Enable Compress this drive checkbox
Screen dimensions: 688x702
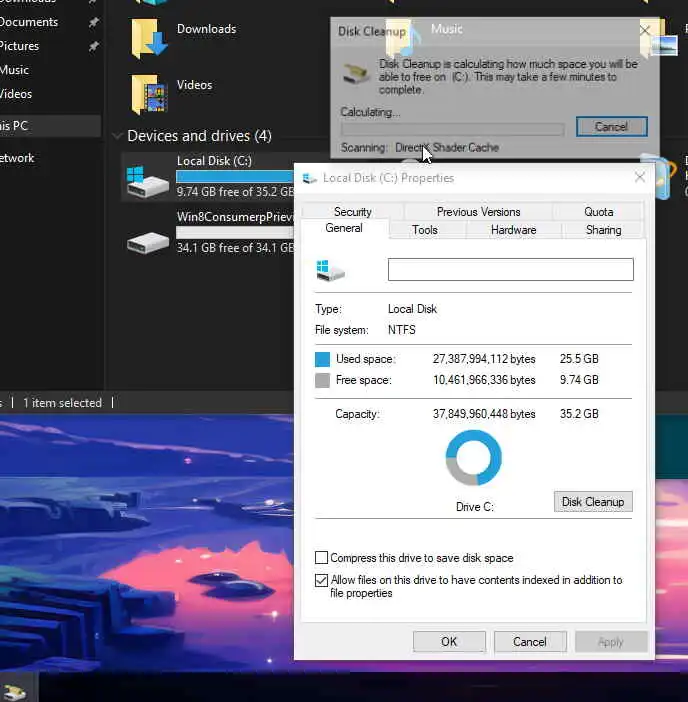[321, 557]
